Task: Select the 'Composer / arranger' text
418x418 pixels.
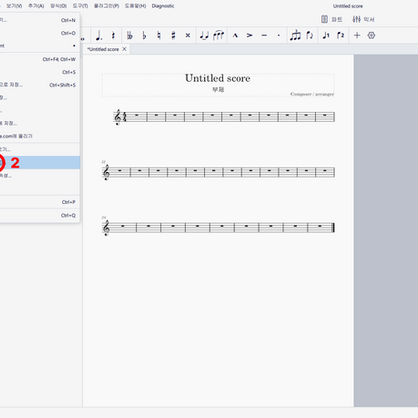Action: pos(312,94)
